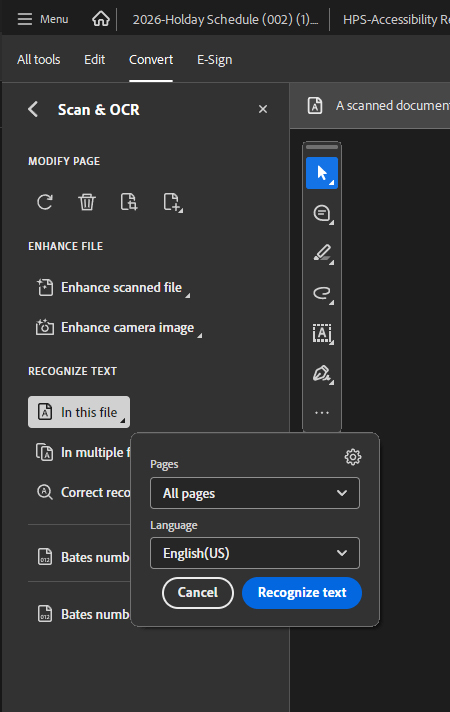450x712 pixels.
Task: Select the arrow selection tool
Action: [x=322, y=173]
